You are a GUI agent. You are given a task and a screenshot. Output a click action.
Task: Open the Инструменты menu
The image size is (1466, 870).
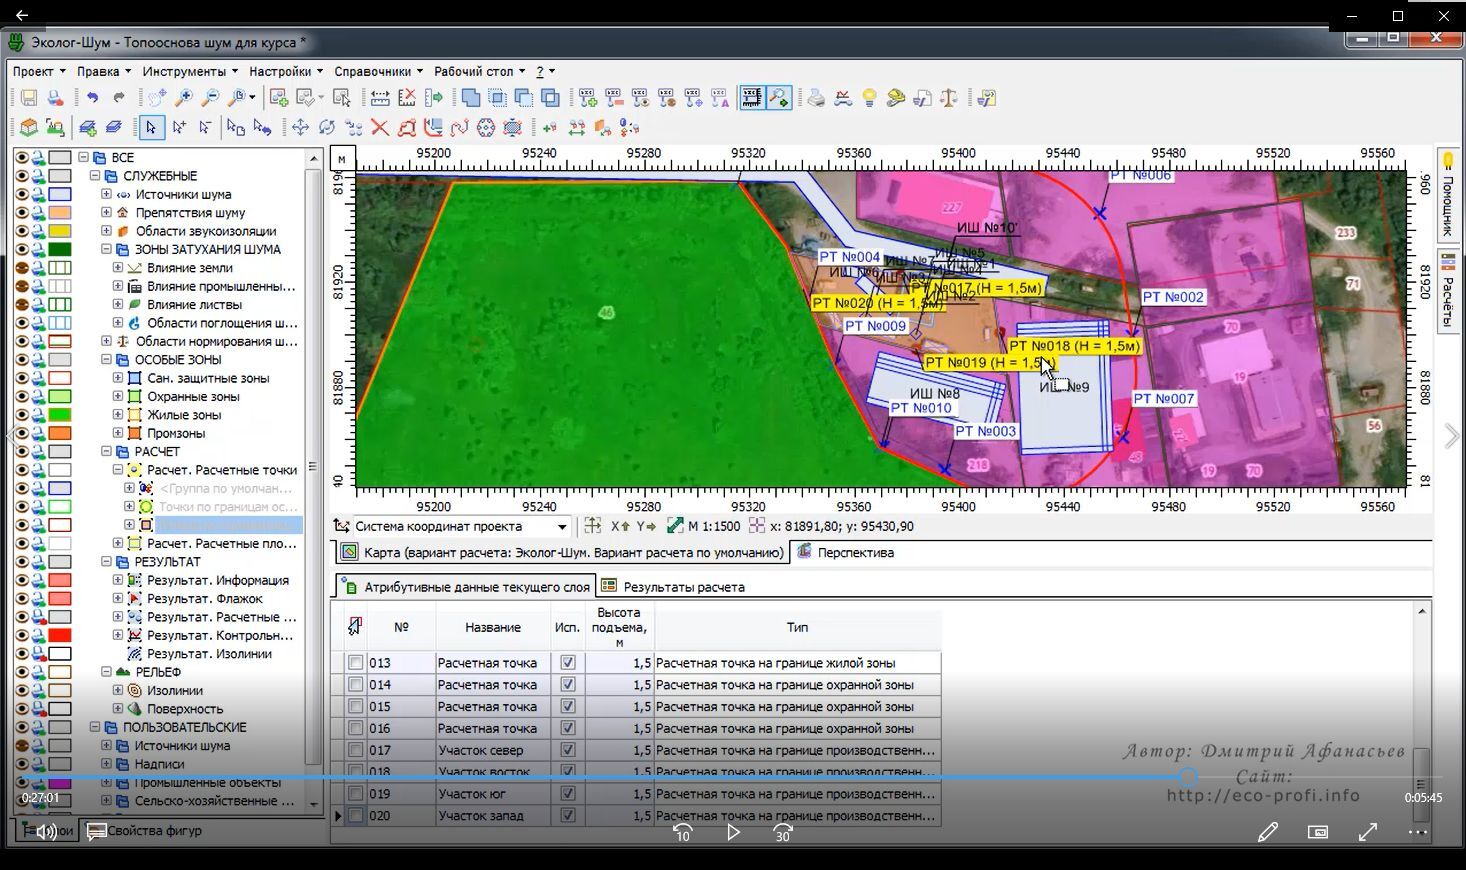click(189, 72)
